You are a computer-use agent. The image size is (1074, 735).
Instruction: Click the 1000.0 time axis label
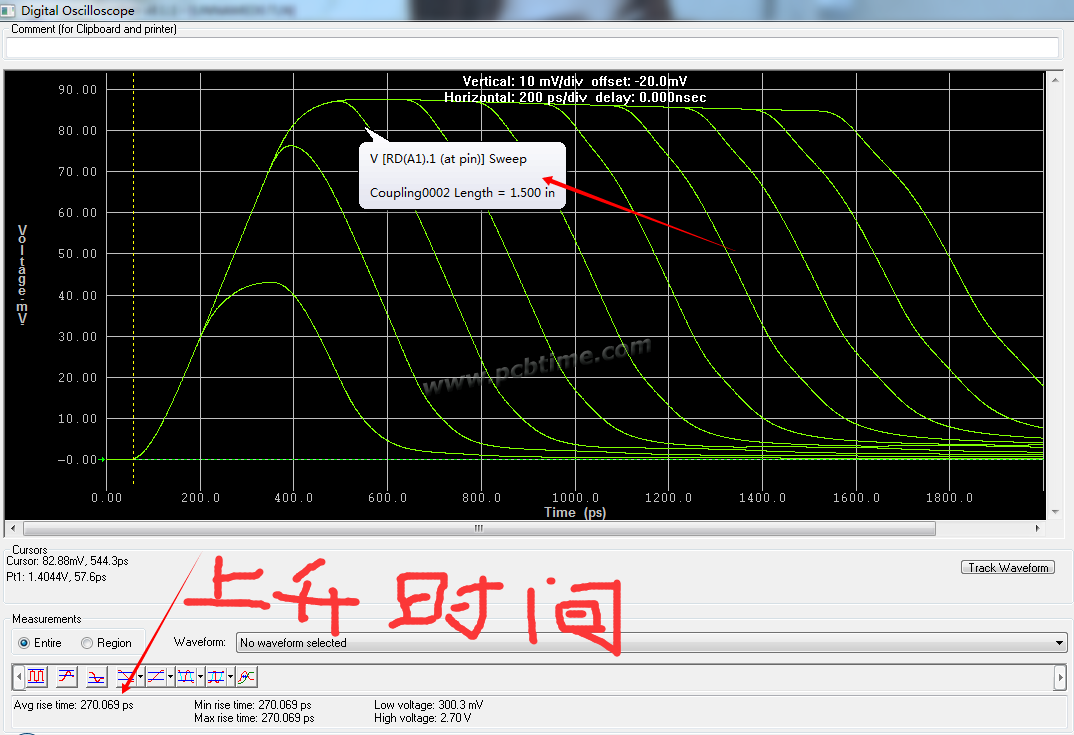575,498
